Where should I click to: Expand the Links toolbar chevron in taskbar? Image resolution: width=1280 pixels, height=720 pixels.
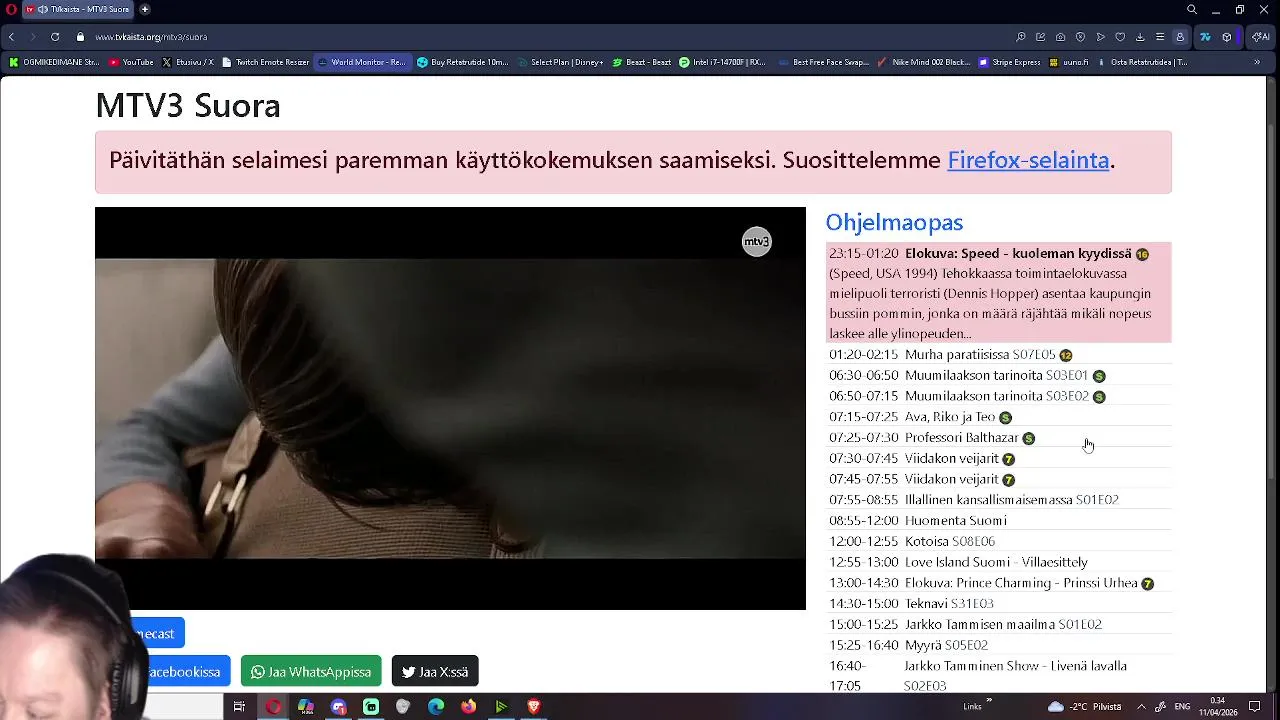(989, 701)
